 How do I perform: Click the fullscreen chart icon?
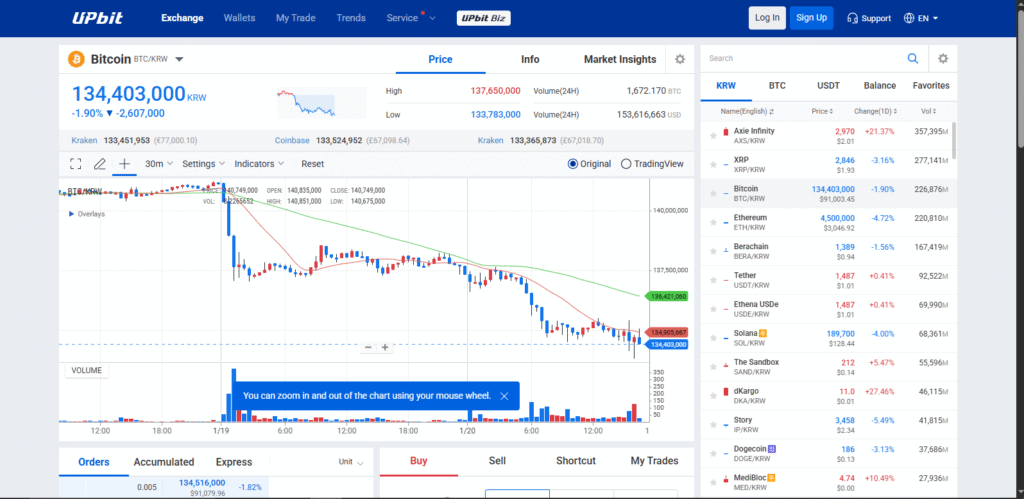[x=76, y=164]
